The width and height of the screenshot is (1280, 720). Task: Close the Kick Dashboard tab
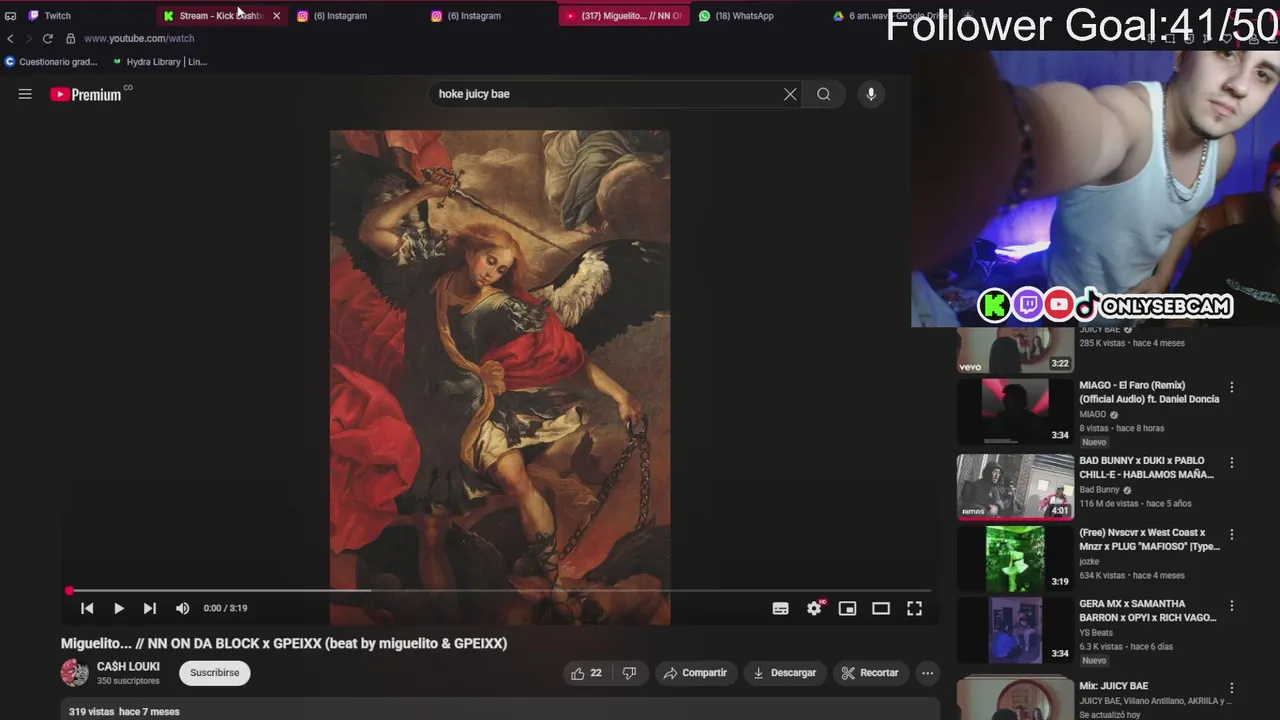click(x=277, y=16)
